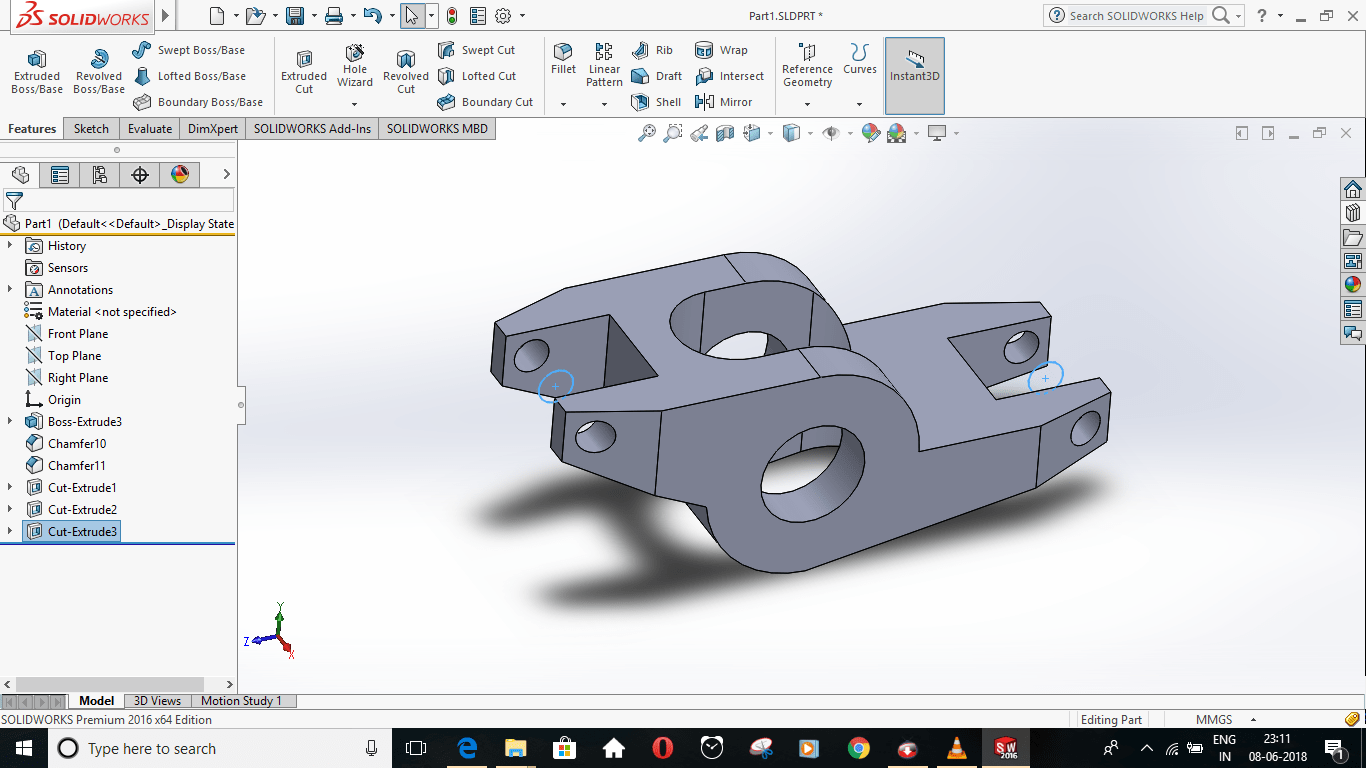Open the Motion Study 1 tab
This screenshot has height=768, width=1366.
tap(242, 700)
